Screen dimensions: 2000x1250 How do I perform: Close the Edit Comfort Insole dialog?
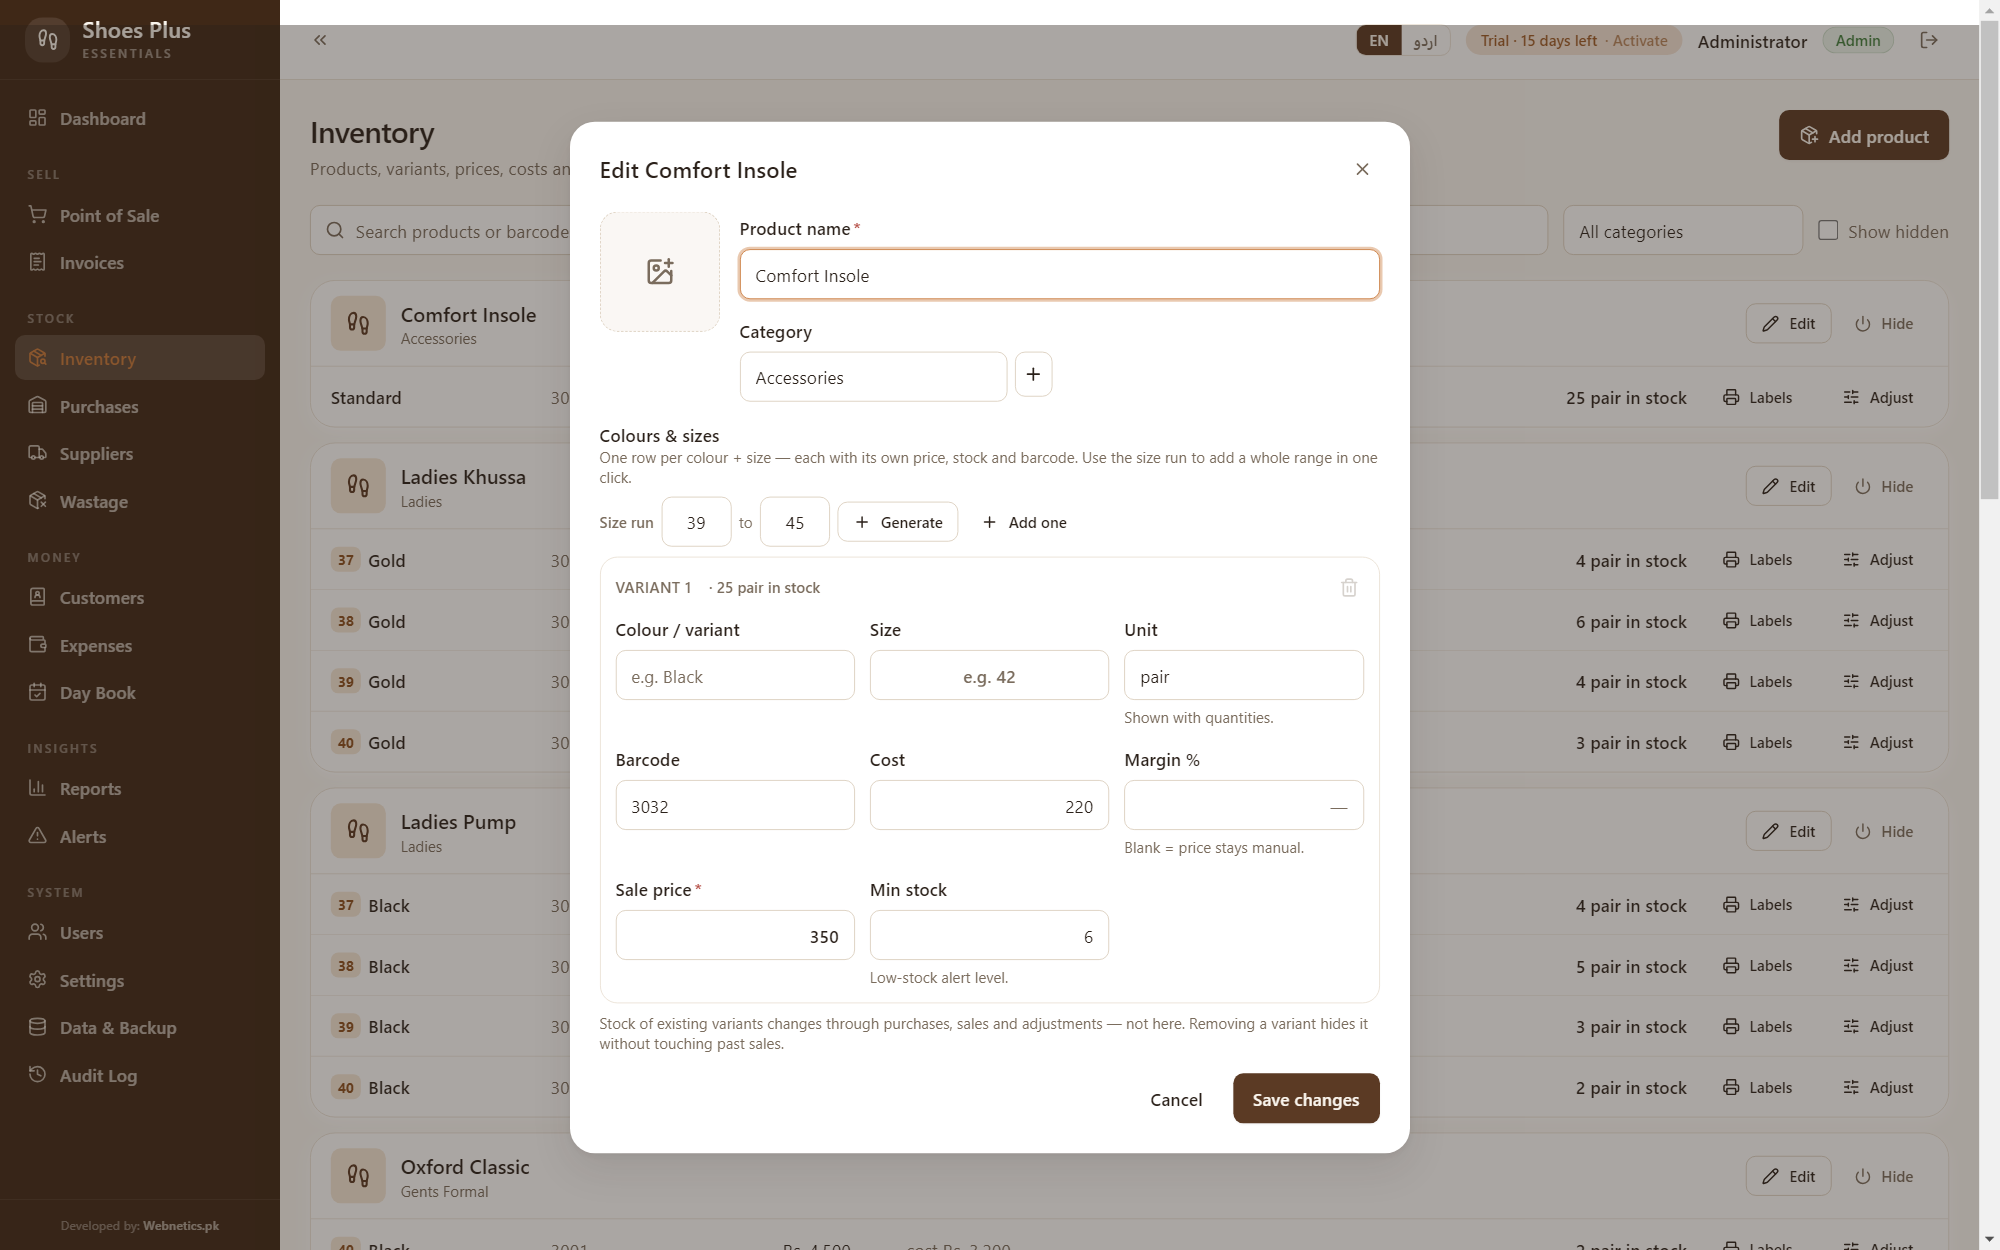click(1362, 169)
